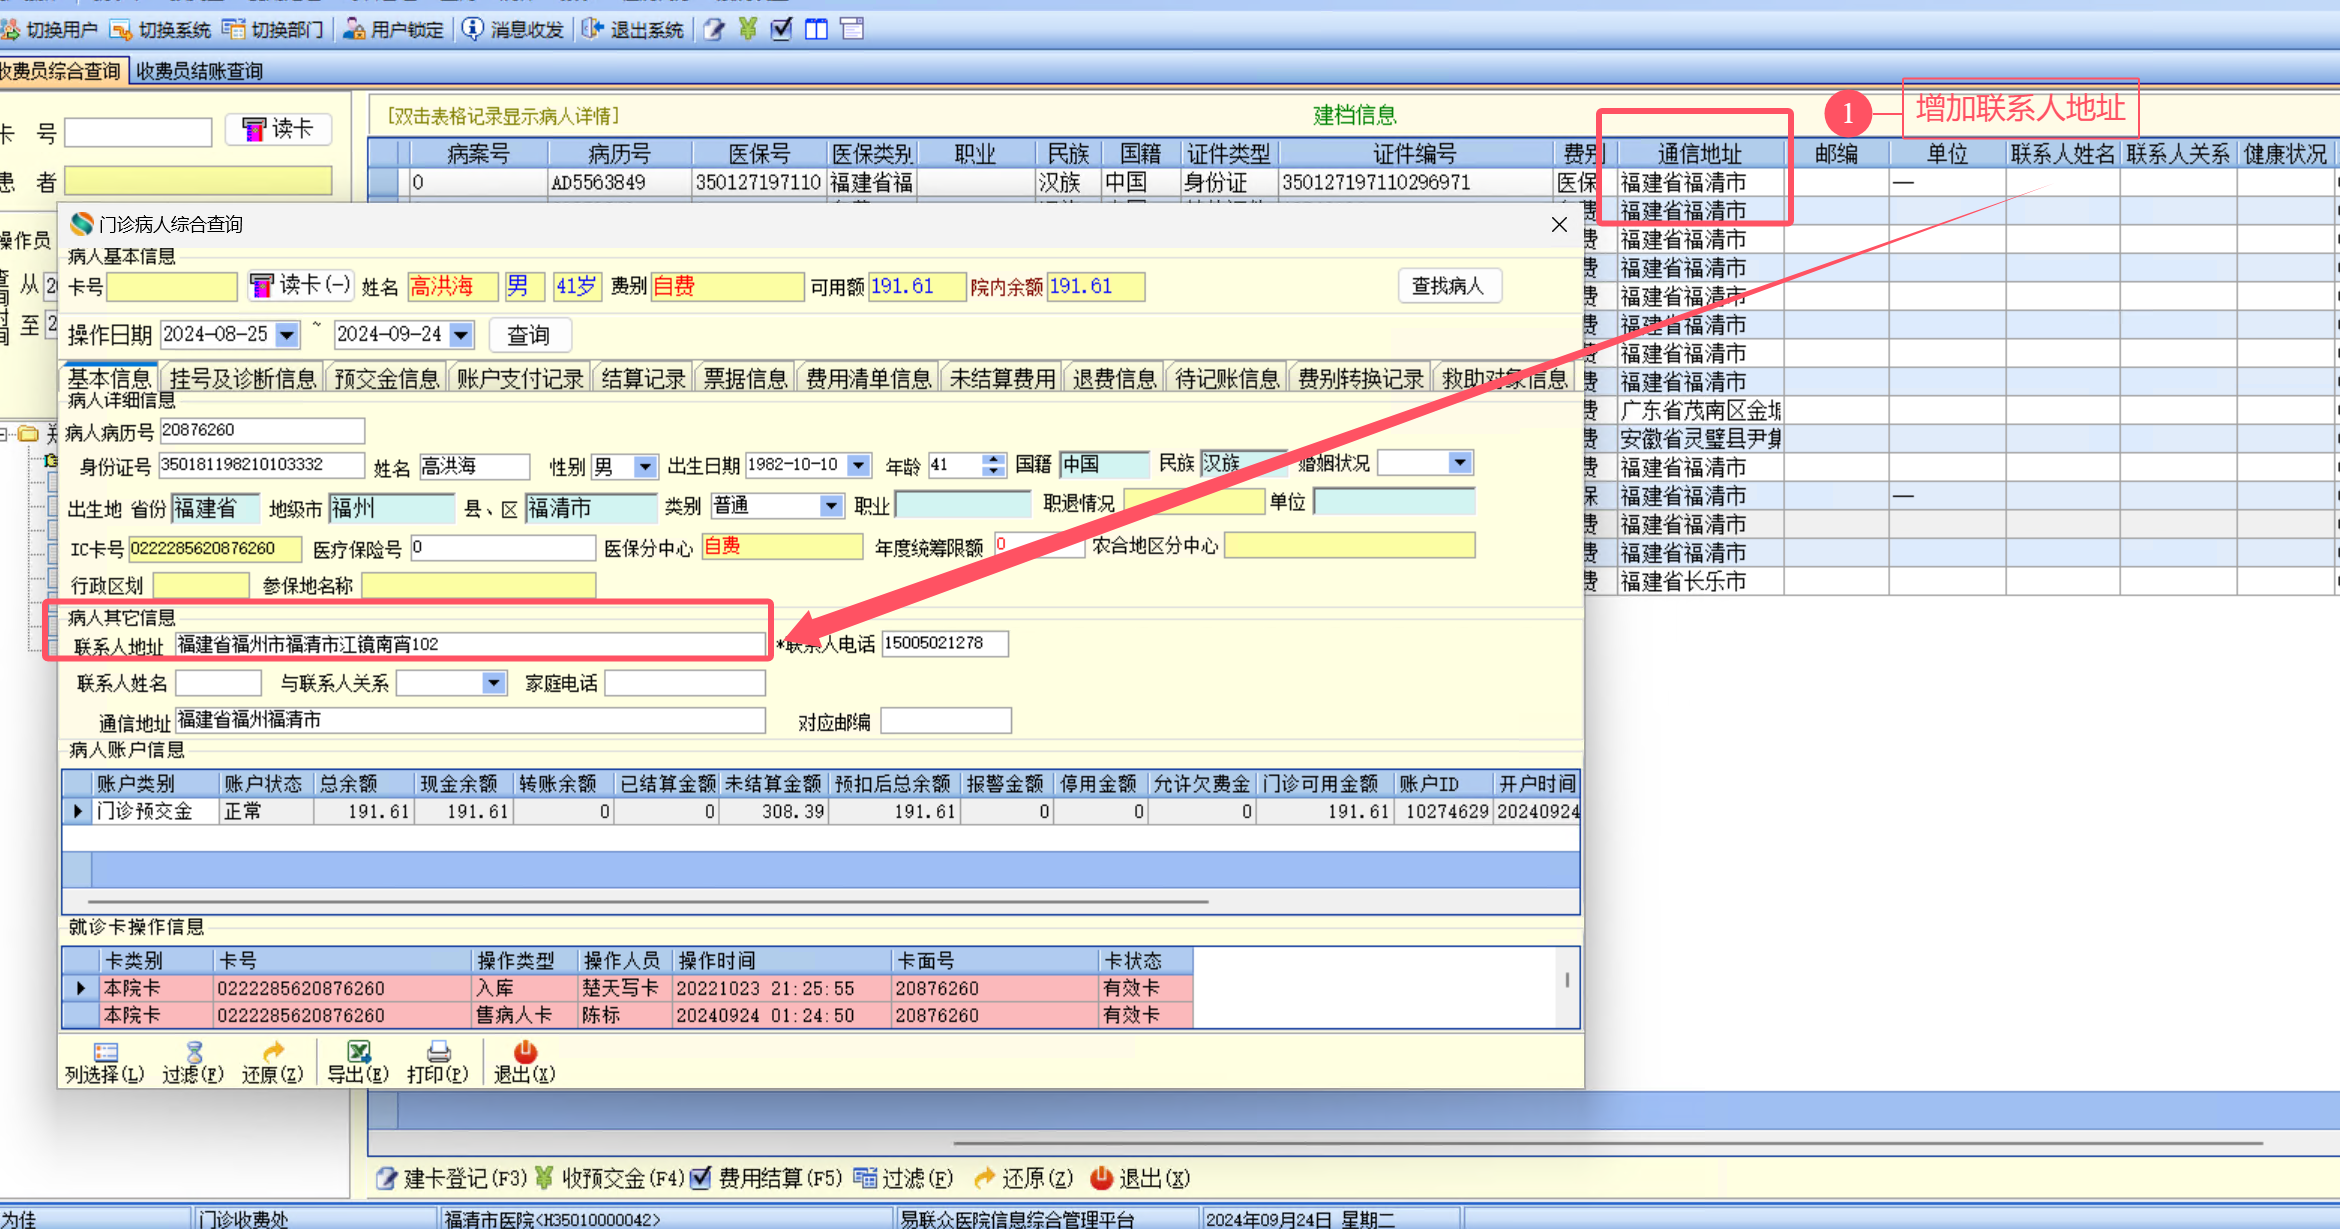Click the 切换用户 toolbar icon

pos(10,30)
